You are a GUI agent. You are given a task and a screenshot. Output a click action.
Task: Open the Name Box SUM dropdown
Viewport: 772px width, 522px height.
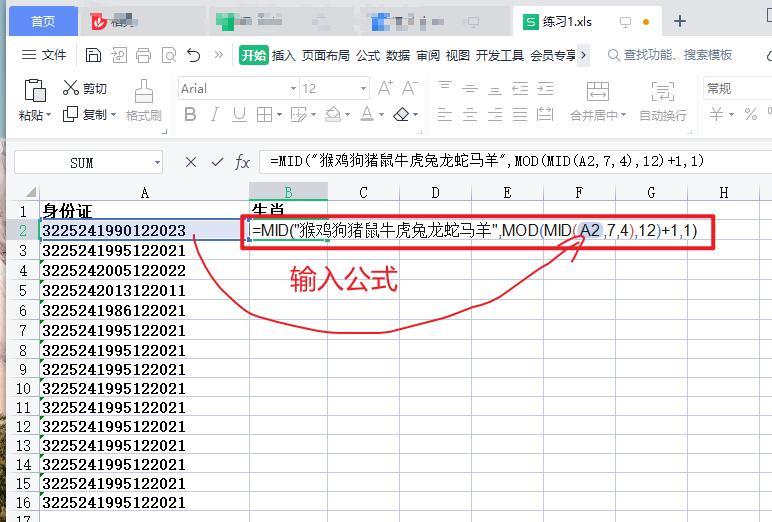point(157,163)
